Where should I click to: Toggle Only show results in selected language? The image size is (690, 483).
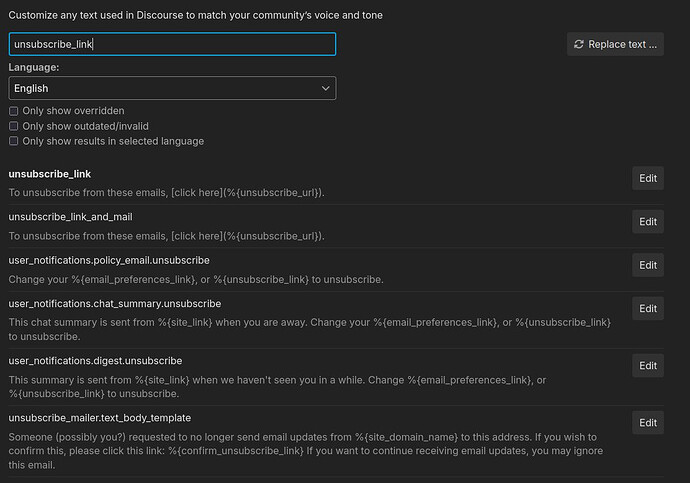tap(14, 141)
